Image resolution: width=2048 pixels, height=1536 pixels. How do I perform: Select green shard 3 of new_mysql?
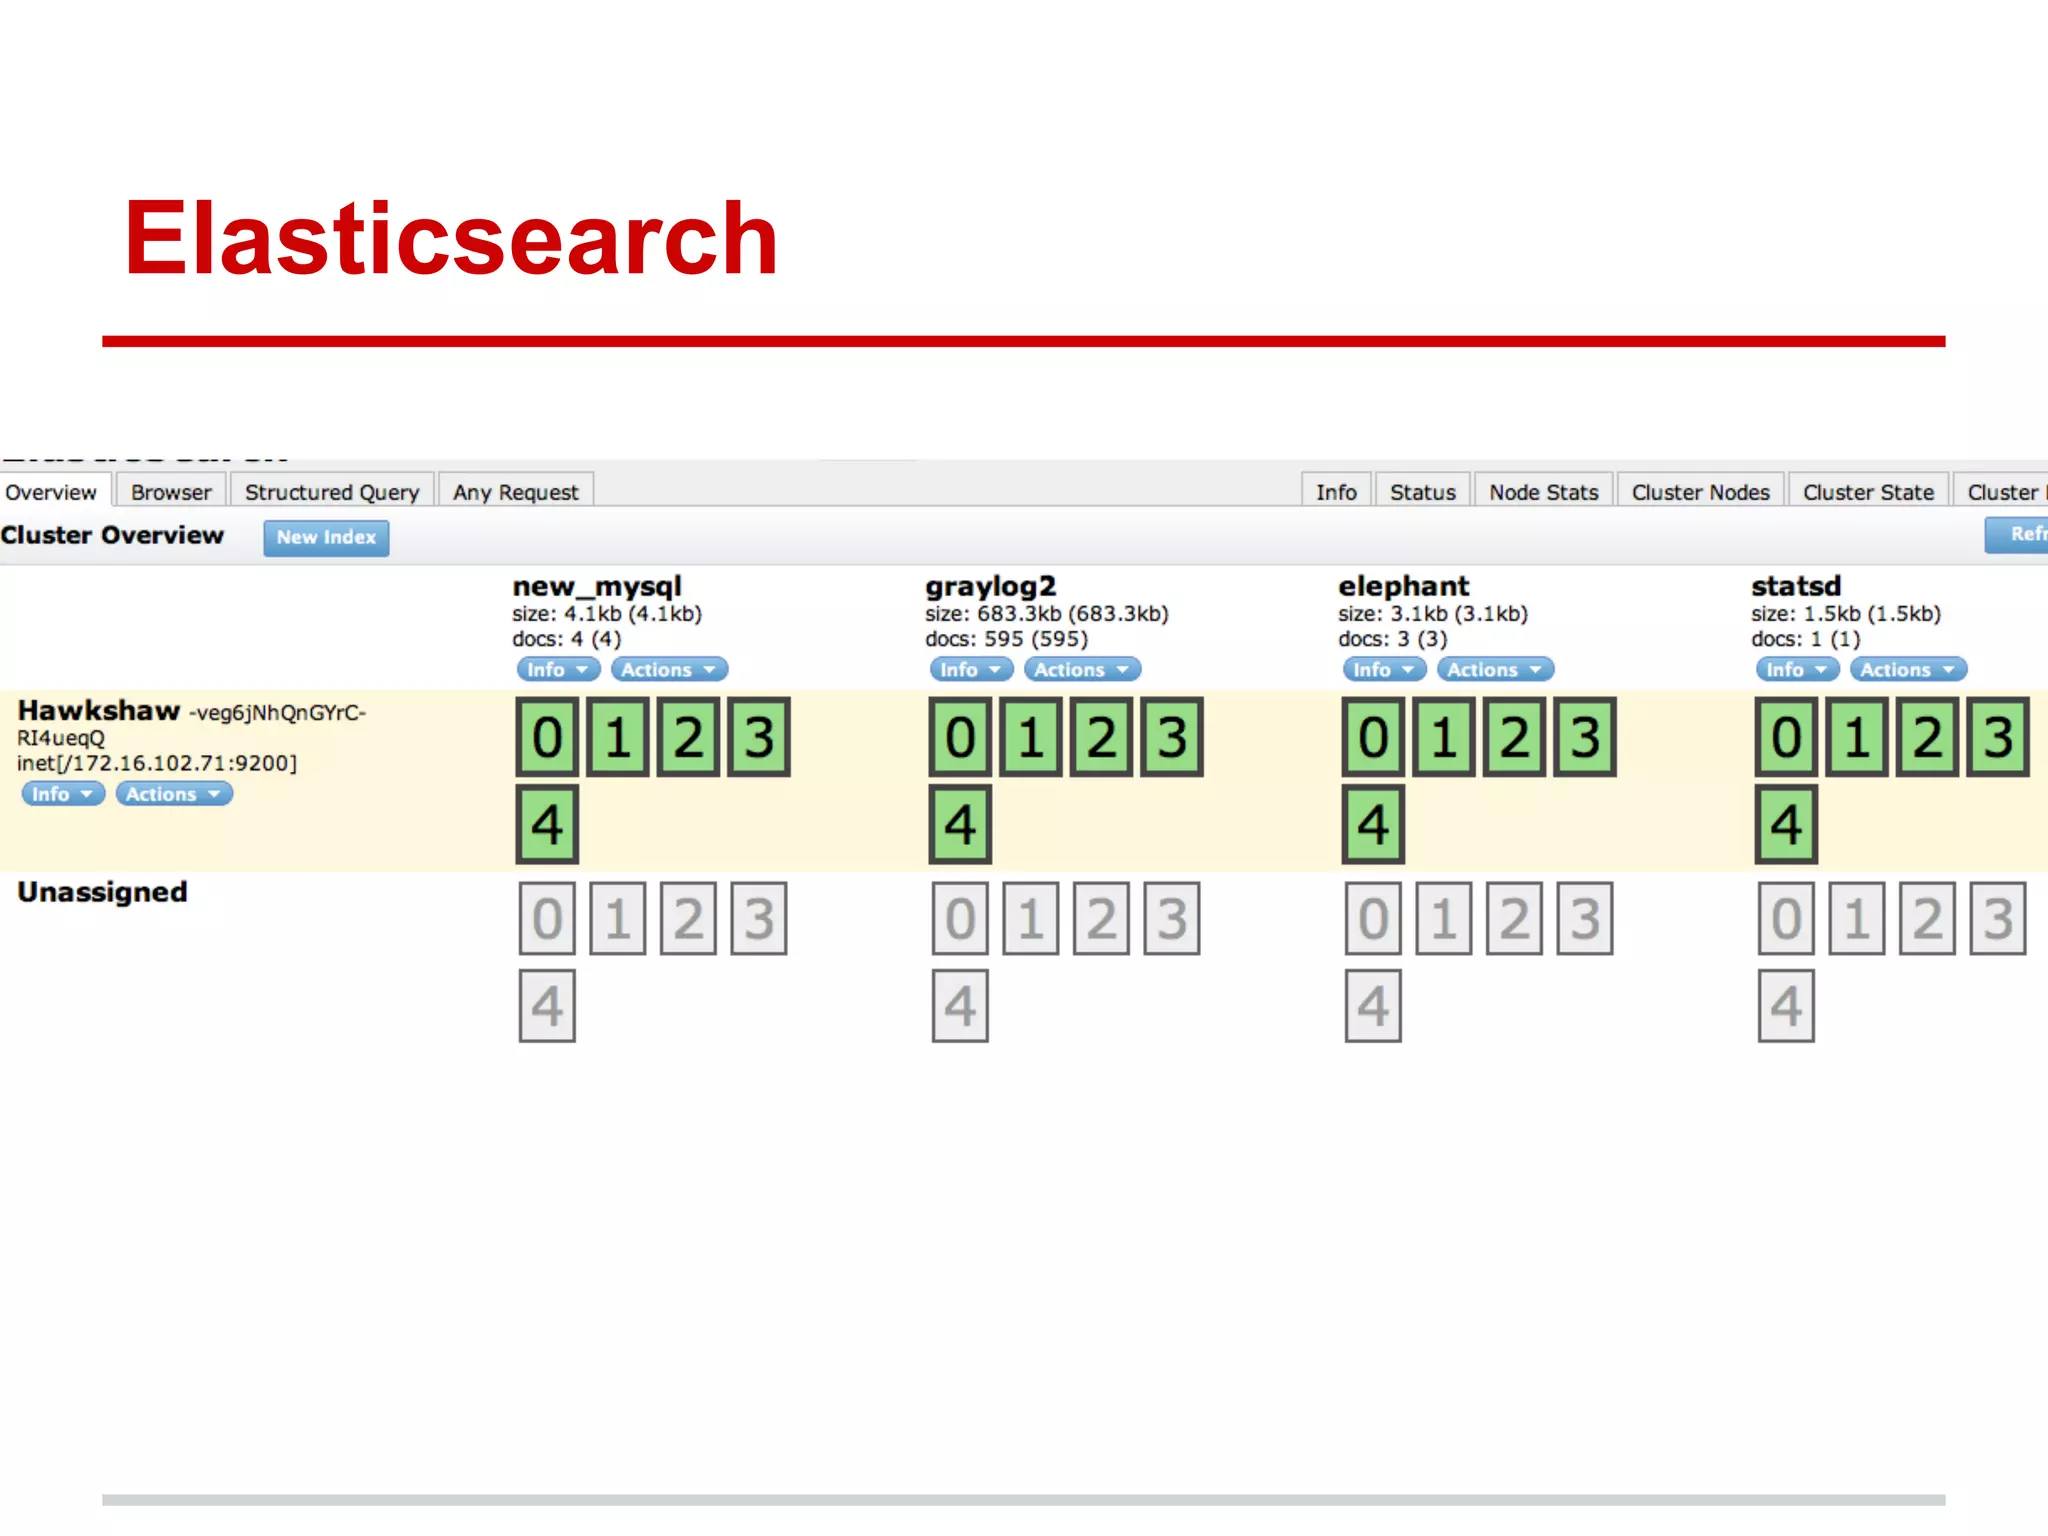pyautogui.click(x=759, y=737)
